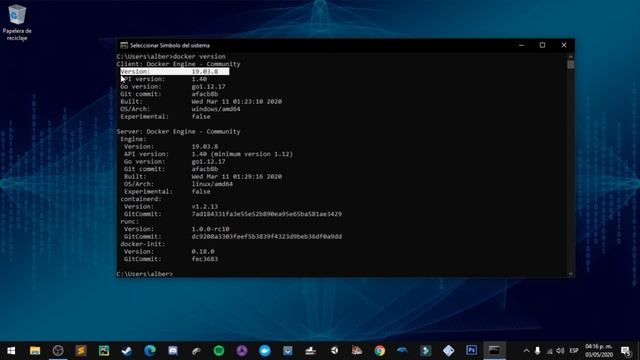This screenshot has width=640, height=360.
Task: Show hidden system tray icons chevron
Action: pyautogui.click(x=526, y=351)
